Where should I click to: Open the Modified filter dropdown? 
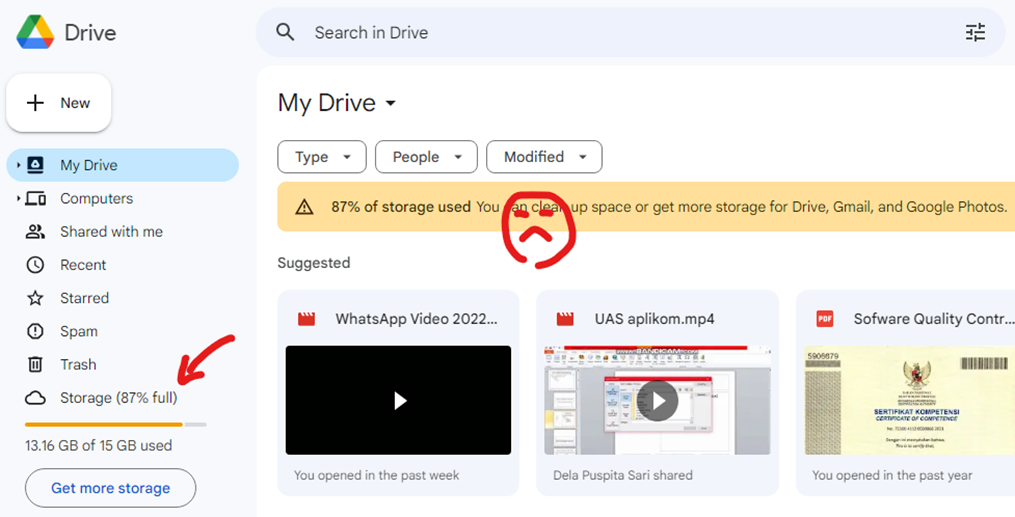pyautogui.click(x=544, y=157)
